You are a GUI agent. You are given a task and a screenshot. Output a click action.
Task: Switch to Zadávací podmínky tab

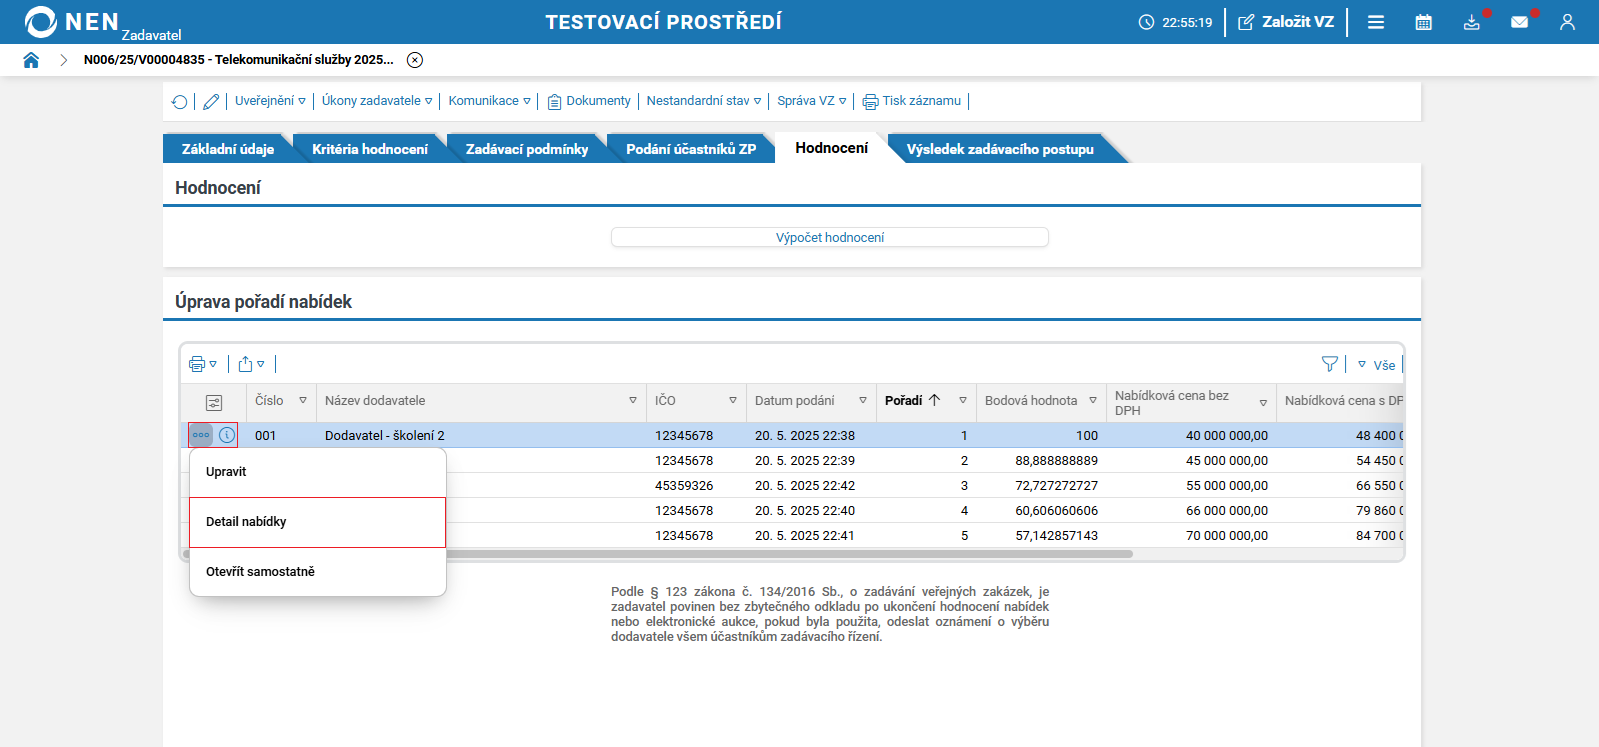coord(527,149)
